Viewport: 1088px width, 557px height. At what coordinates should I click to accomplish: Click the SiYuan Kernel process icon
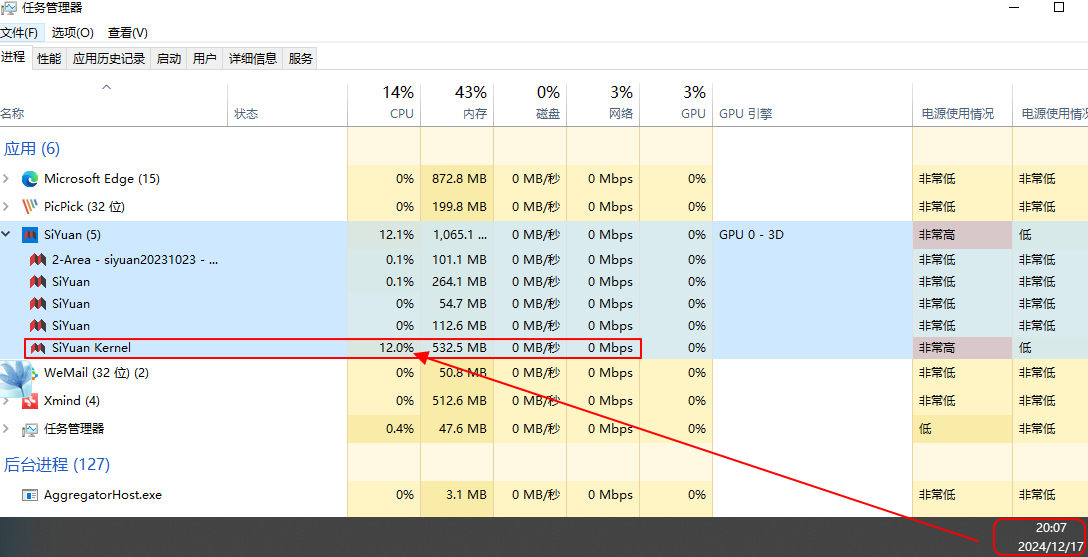(38, 348)
